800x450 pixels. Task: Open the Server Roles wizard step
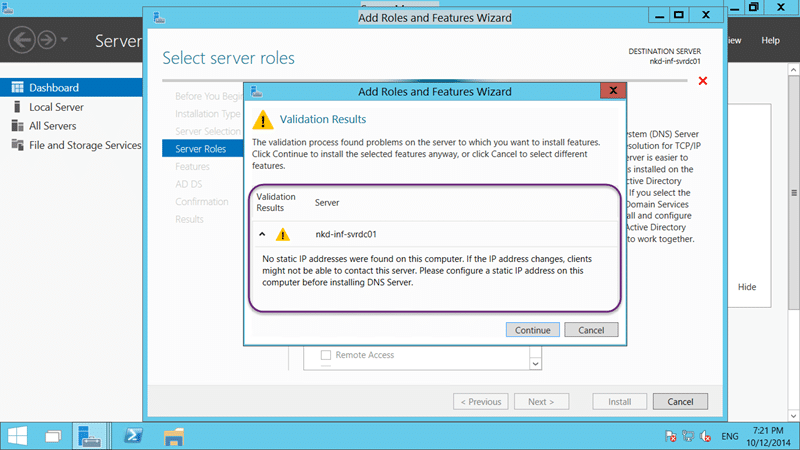click(x=203, y=148)
